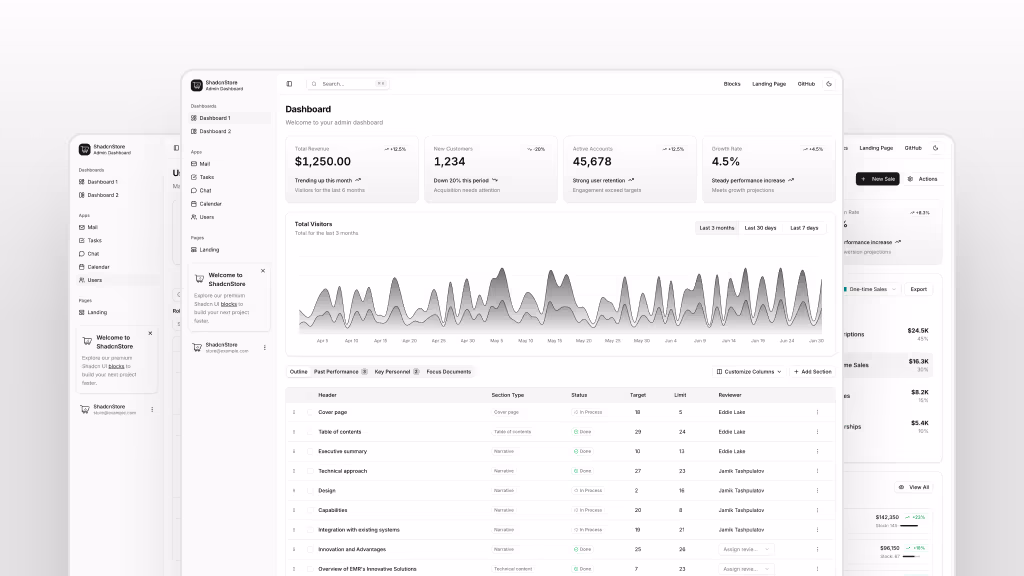Image resolution: width=1024 pixels, height=576 pixels.
Task: Follow blocks link in center window welcome card
Action: tap(229, 304)
